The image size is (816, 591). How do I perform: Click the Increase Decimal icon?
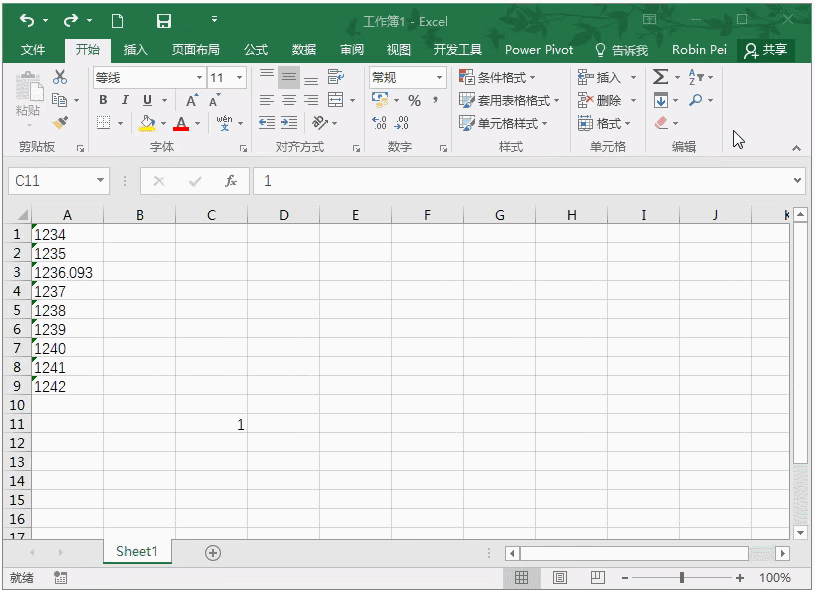click(x=379, y=123)
